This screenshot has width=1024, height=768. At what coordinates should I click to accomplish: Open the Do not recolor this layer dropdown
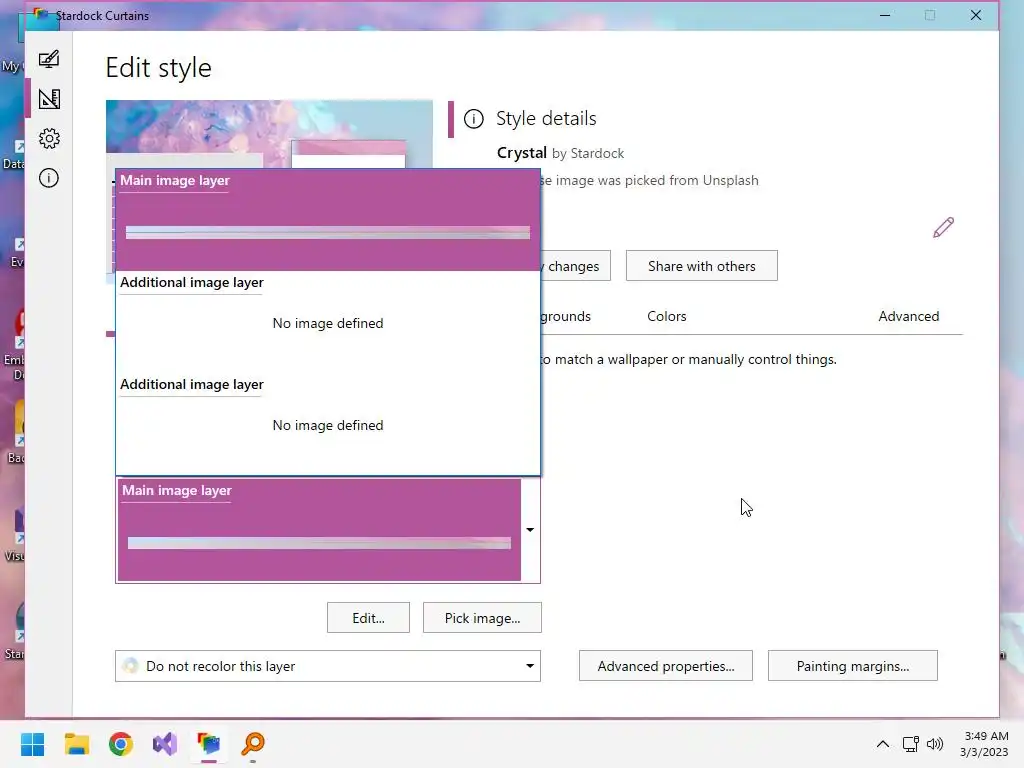pyautogui.click(x=328, y=666)
